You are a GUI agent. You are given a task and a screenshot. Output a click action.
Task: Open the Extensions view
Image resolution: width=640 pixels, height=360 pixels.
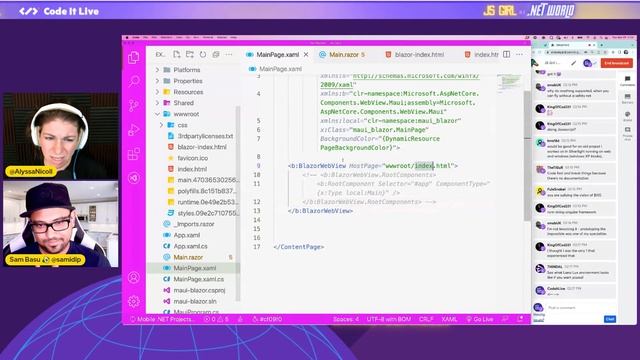coord(134,154)
